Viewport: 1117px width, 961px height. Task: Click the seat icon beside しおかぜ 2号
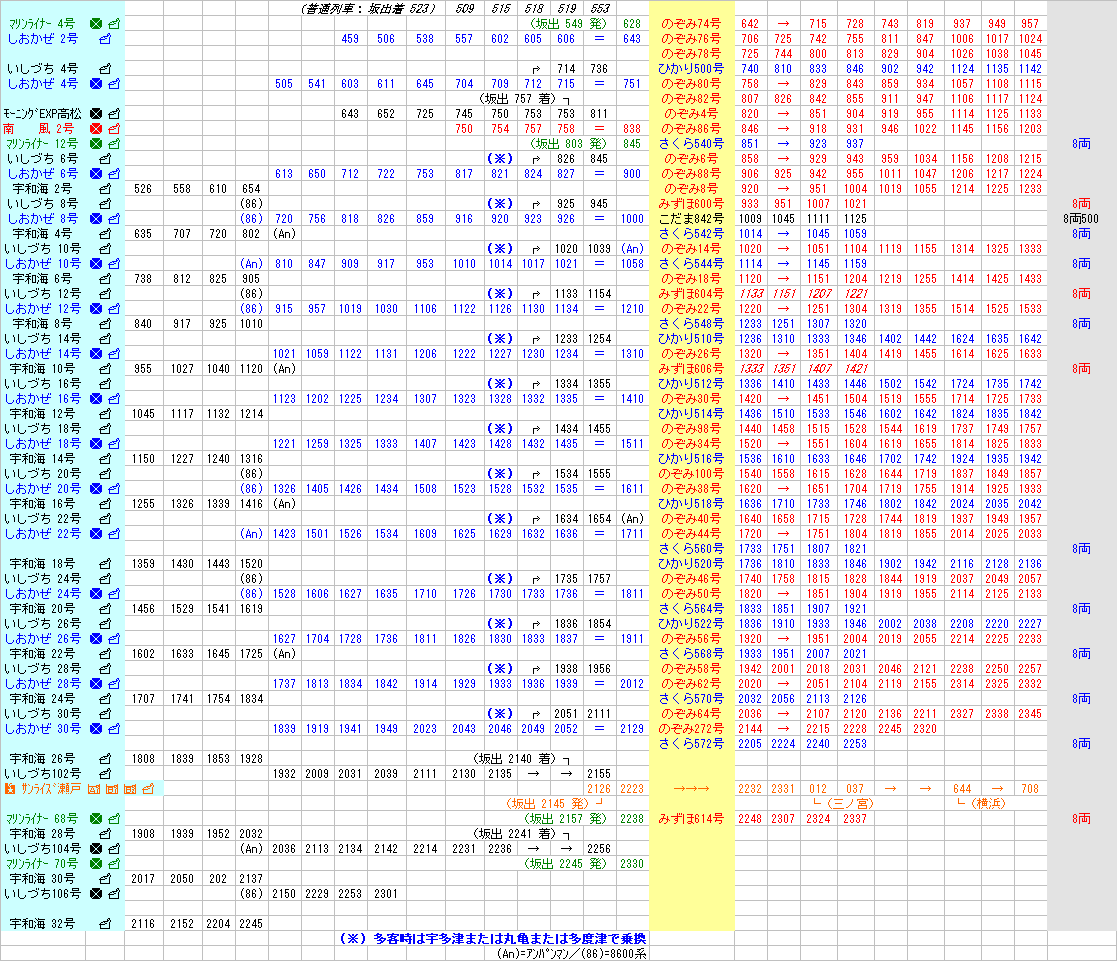point(105,38)
